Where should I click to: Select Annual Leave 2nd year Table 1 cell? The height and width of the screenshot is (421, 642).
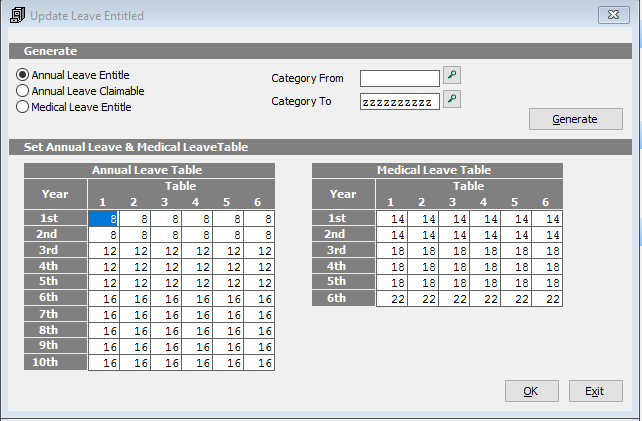coord(104,235)
